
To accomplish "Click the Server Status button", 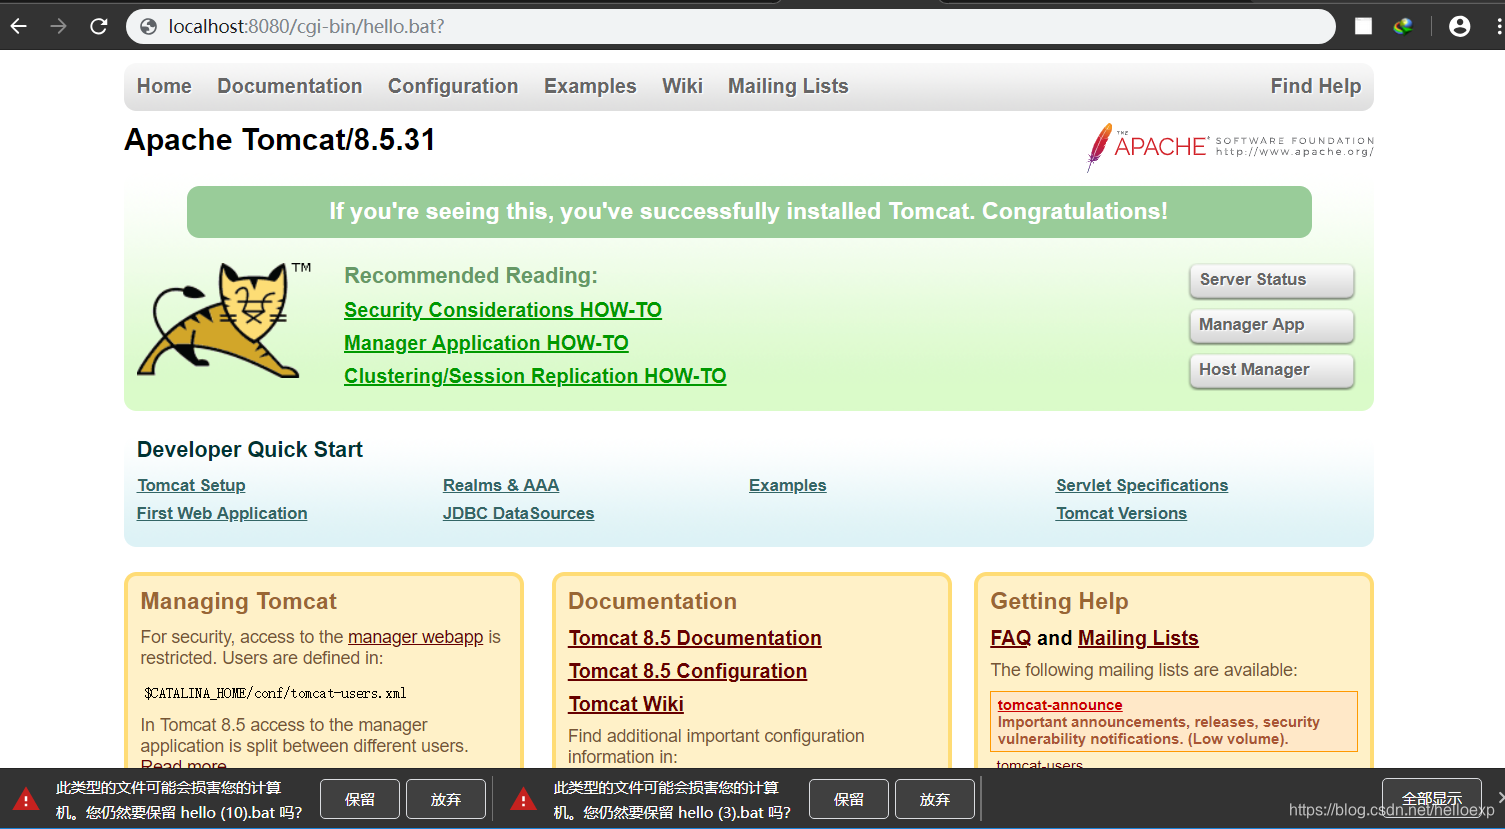I will (1271, 280).
